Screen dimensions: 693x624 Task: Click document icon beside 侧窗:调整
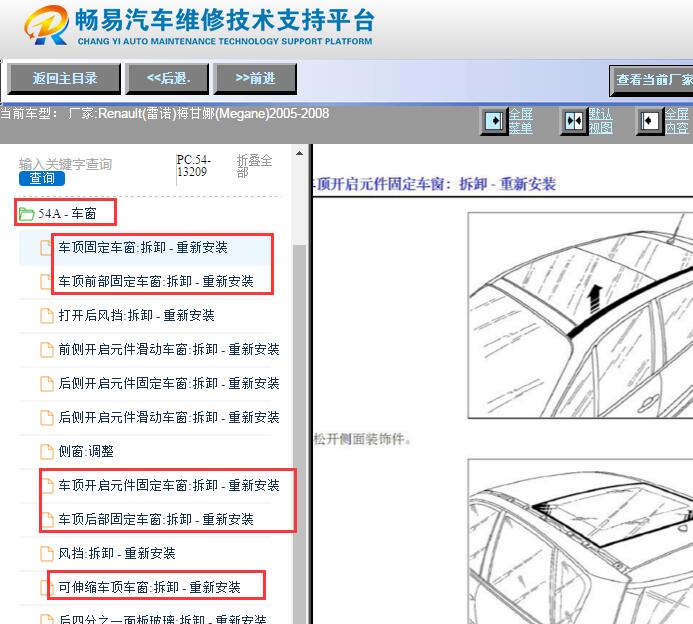click(x=46, y=452)
